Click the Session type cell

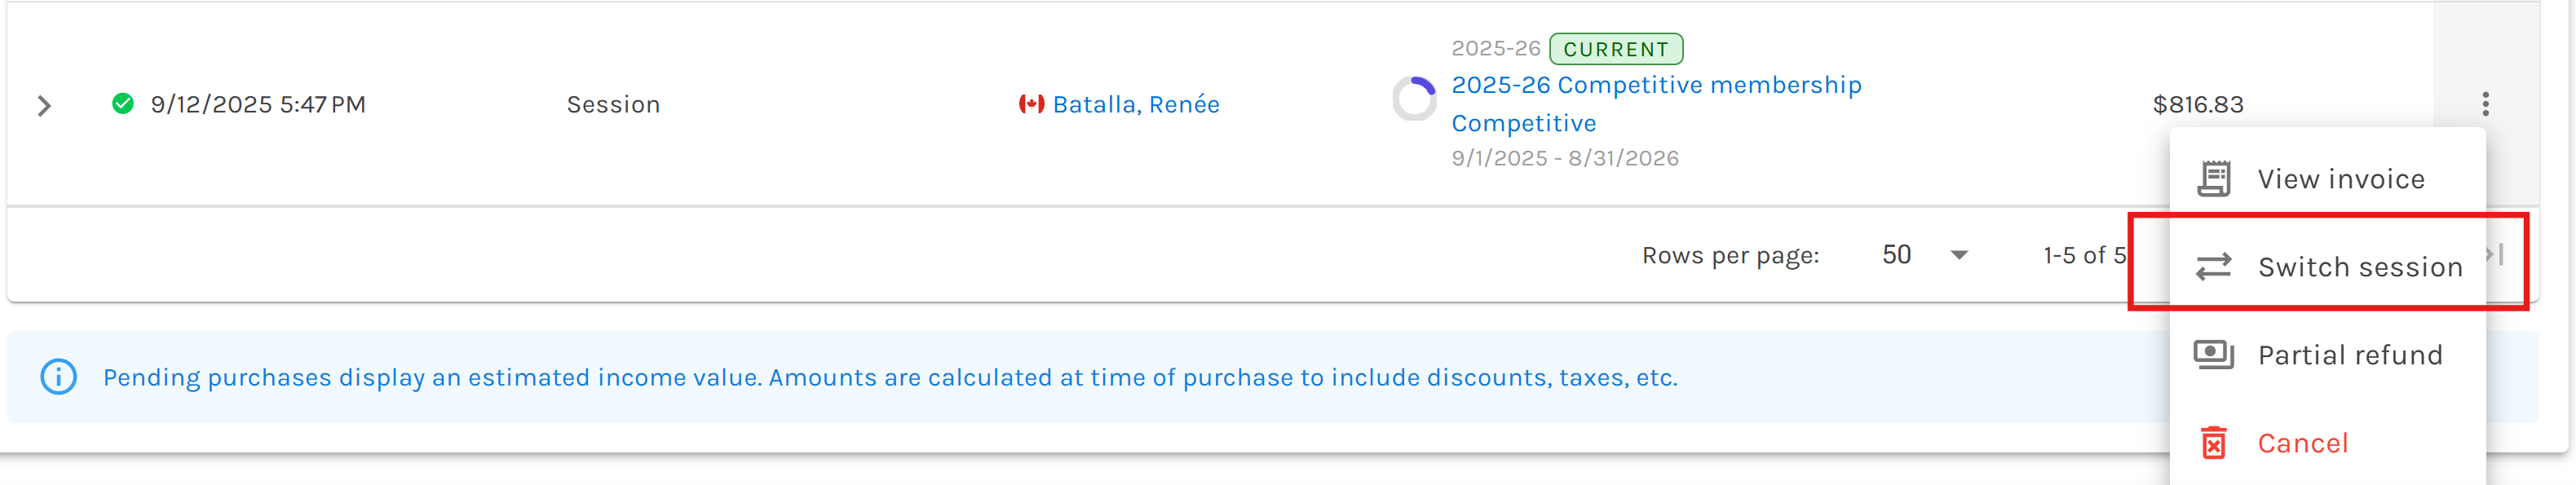pyautogui.click(x=613, y=104)
